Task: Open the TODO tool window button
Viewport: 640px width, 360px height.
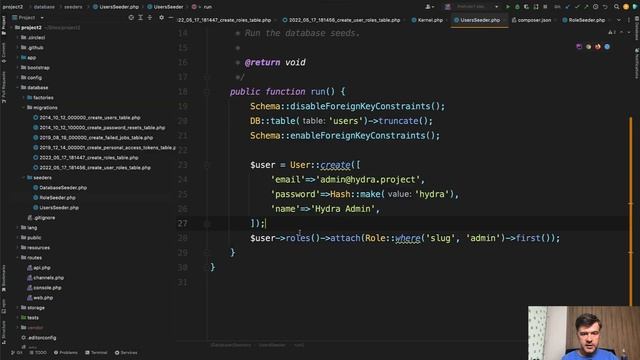Action: (x=38, y=353)
